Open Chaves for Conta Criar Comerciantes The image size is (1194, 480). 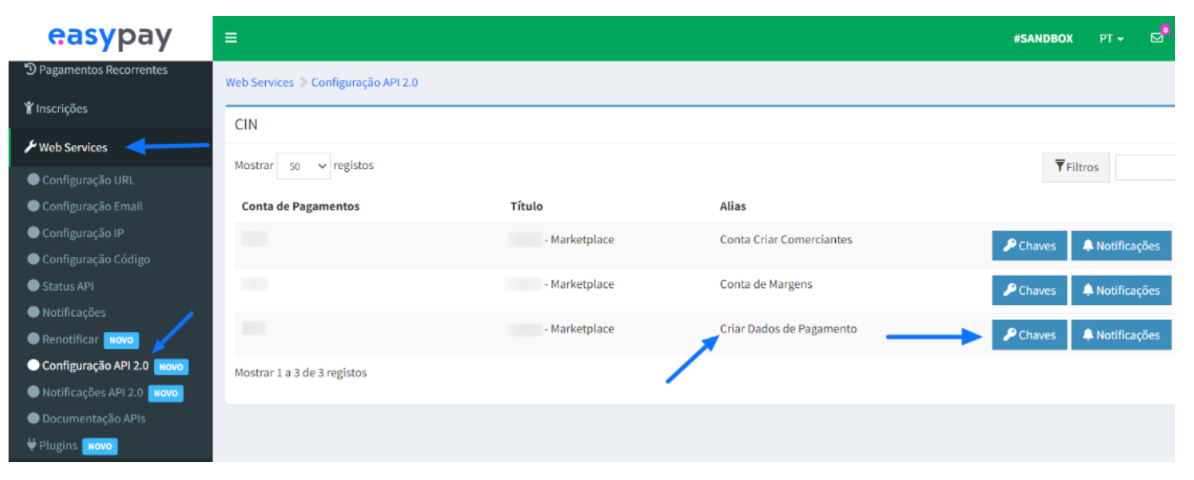coord(1029,246)
